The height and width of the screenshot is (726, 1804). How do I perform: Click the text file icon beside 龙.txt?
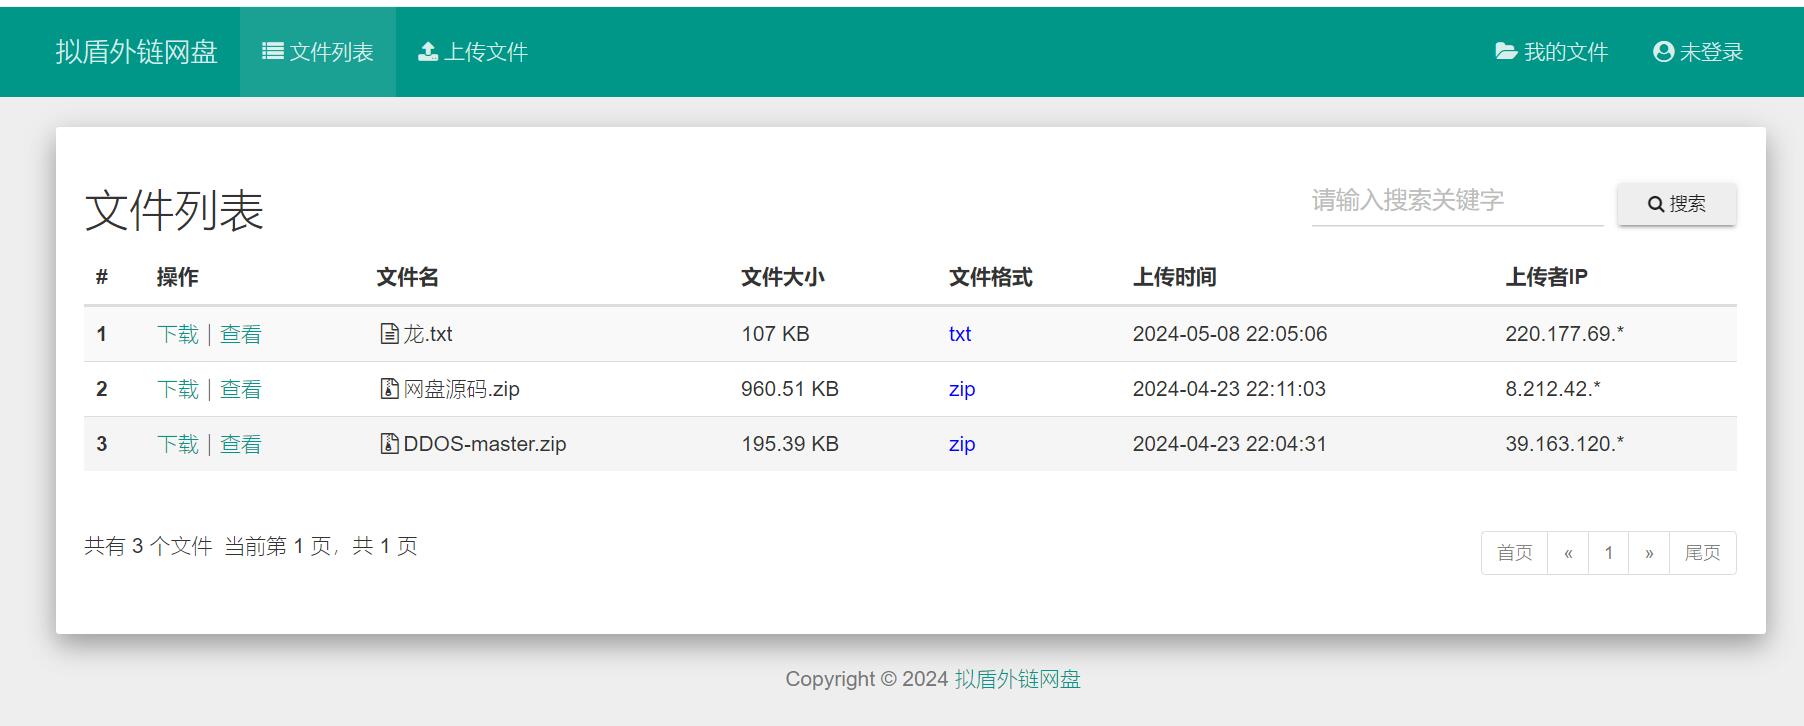click(x=390, y=334)
